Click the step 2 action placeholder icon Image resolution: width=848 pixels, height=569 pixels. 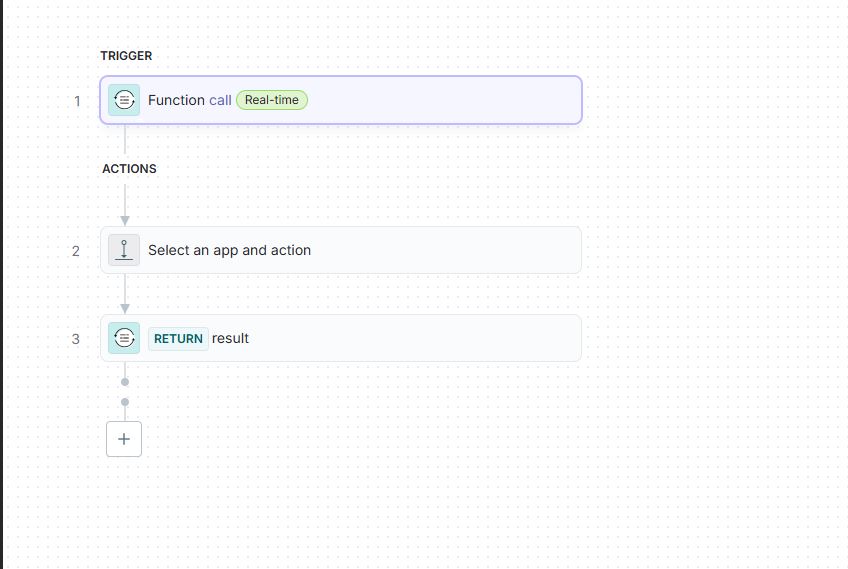[x=124, y=250]
